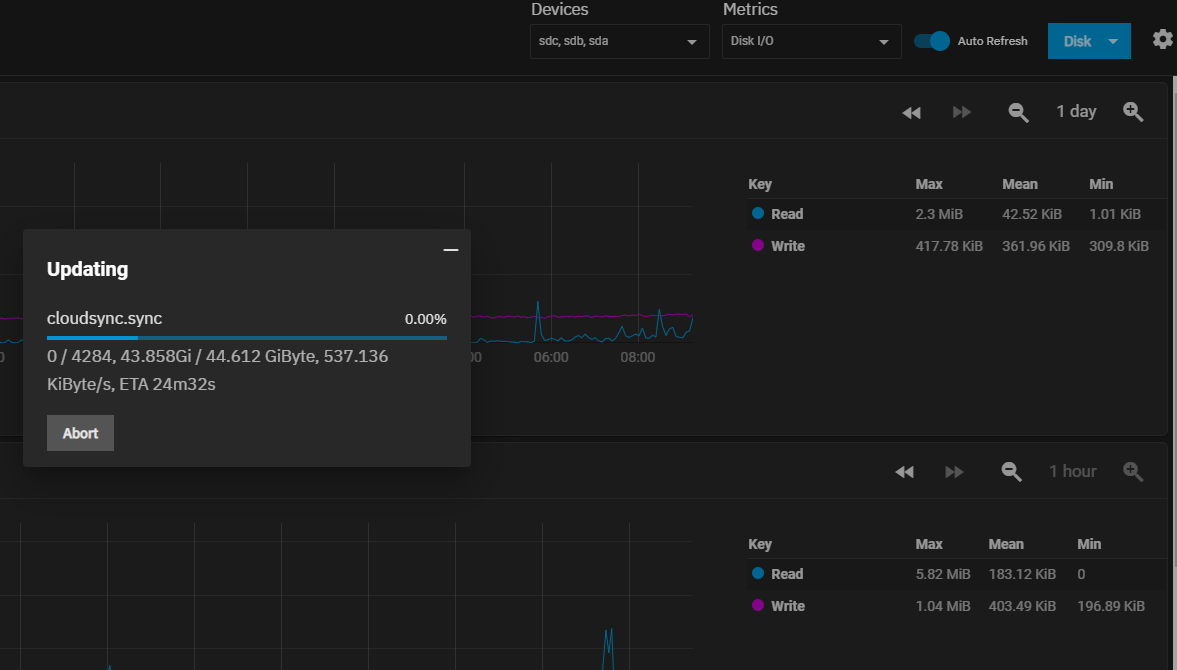
Task: Abort the cloudsync.sync task
Action: pyautogui.click(x=80, y=433)
